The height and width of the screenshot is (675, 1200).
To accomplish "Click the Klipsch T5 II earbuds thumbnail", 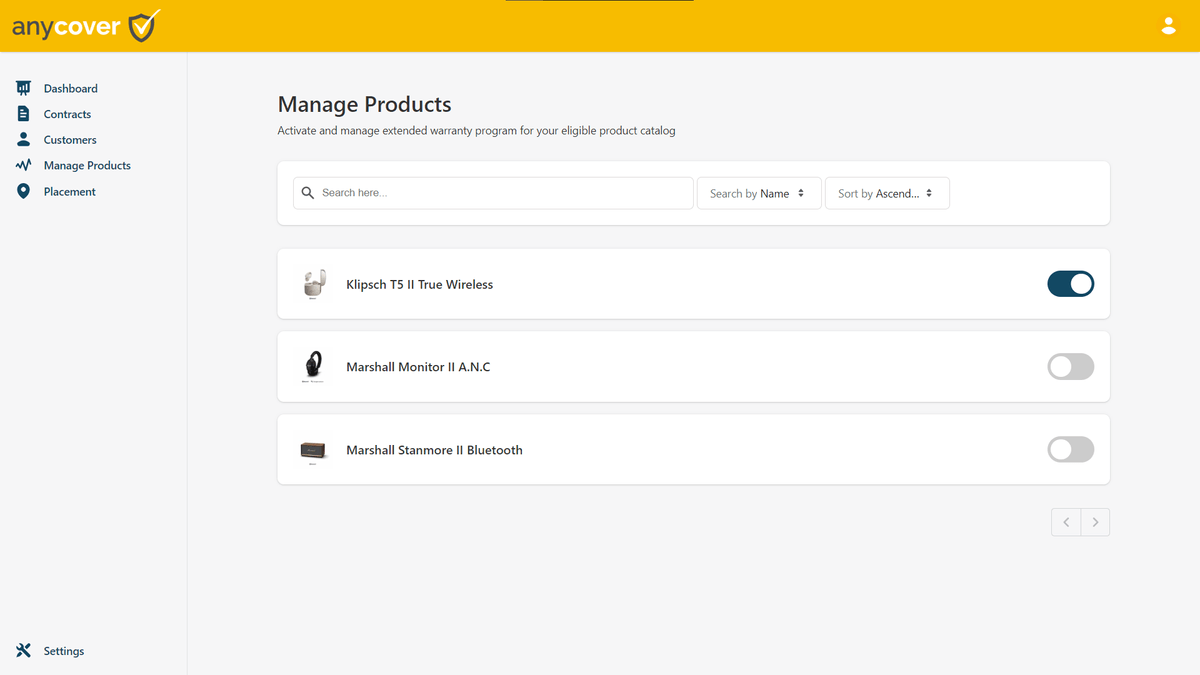I will (x=313, y=284).
